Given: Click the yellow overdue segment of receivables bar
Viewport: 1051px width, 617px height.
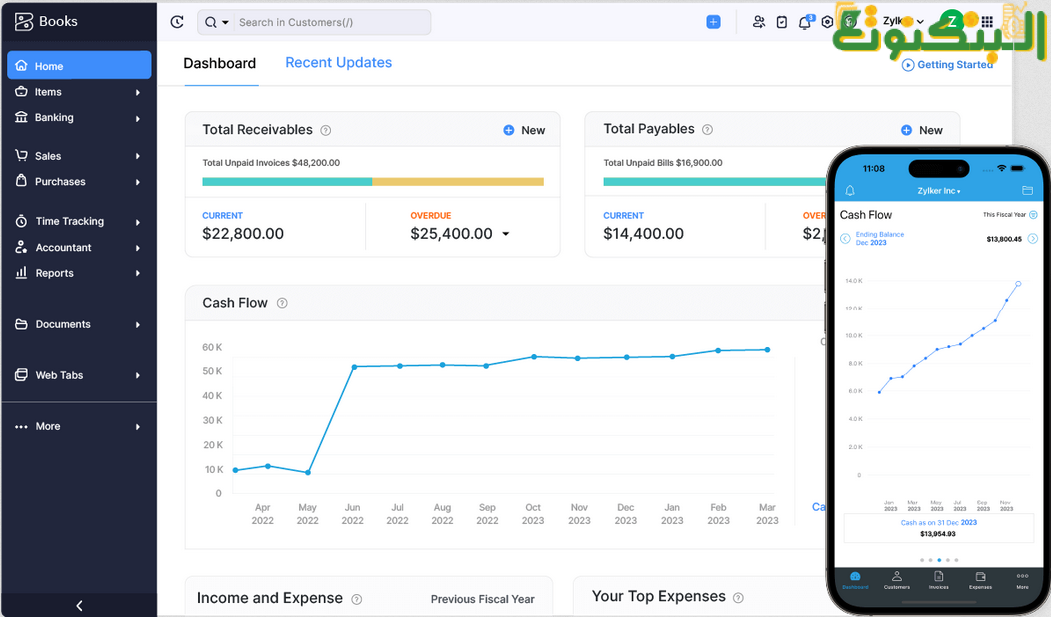Looking at the screenshot, I should (458, 182).
